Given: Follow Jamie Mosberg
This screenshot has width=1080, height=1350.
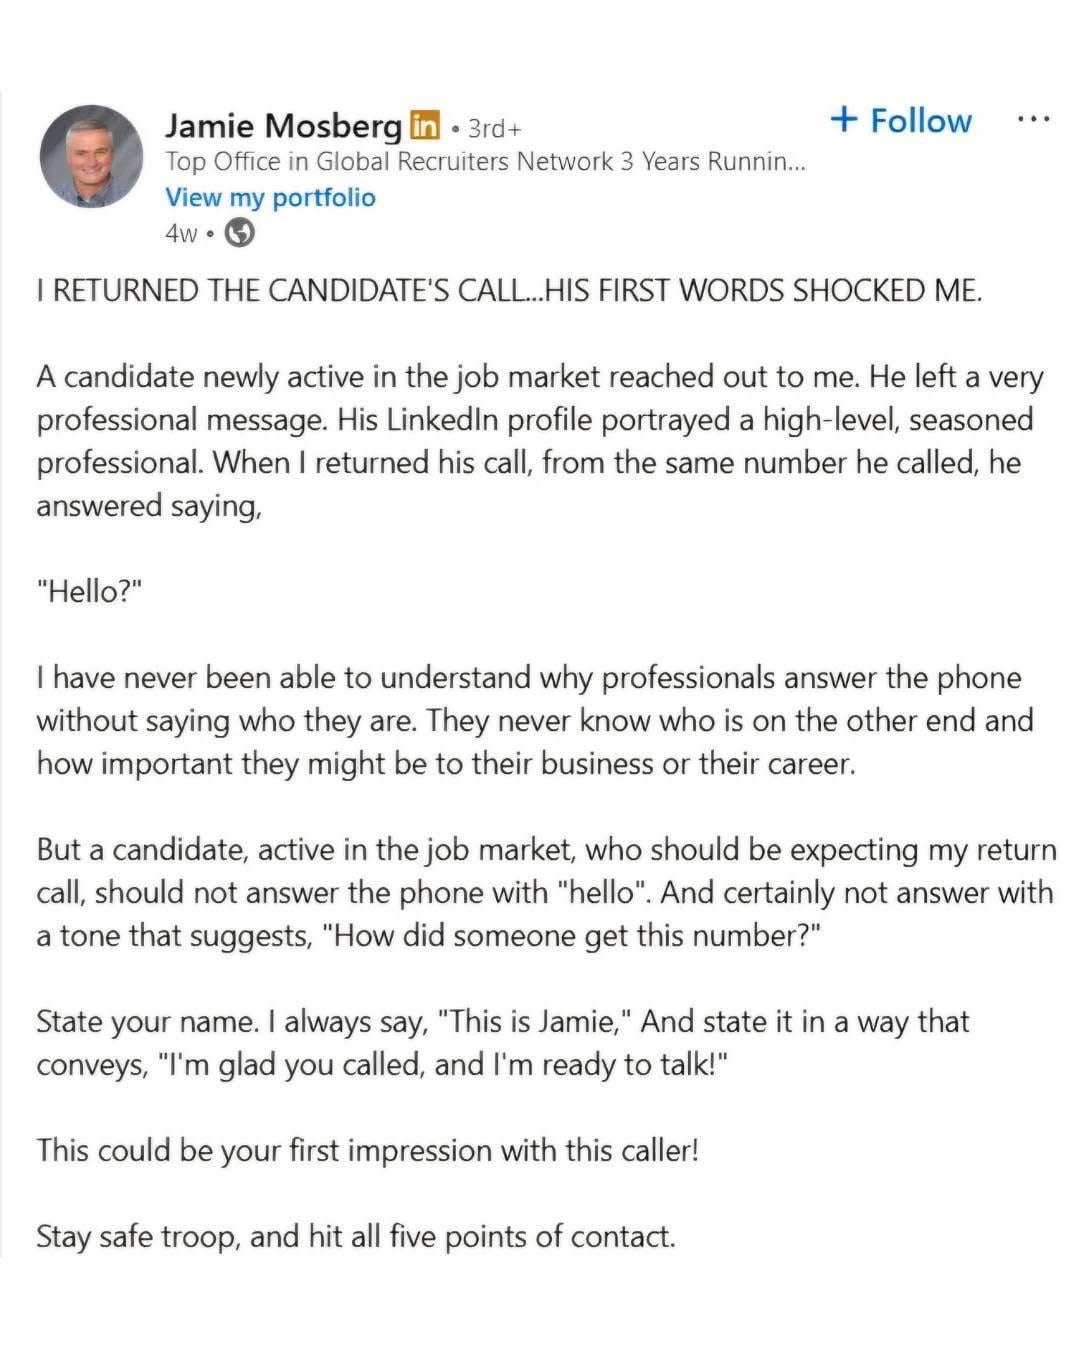Looking at the screenshot, I should (920, 121).
